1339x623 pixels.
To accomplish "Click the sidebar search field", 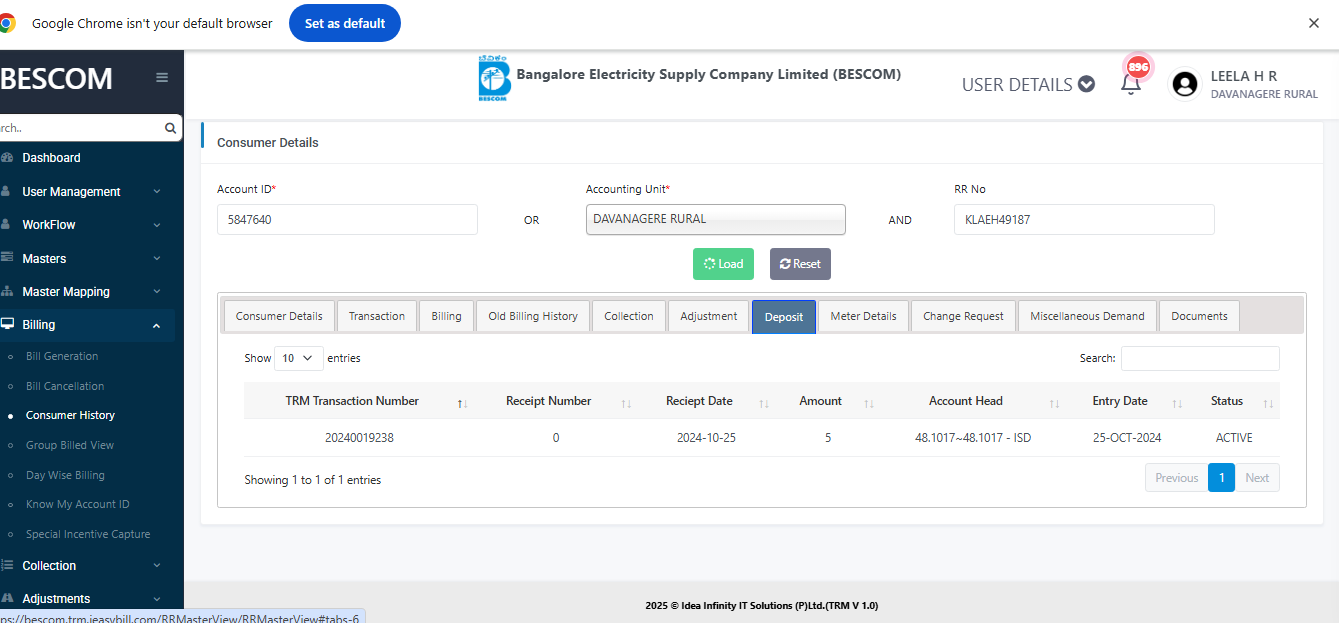I will click(x=80, y=128).
